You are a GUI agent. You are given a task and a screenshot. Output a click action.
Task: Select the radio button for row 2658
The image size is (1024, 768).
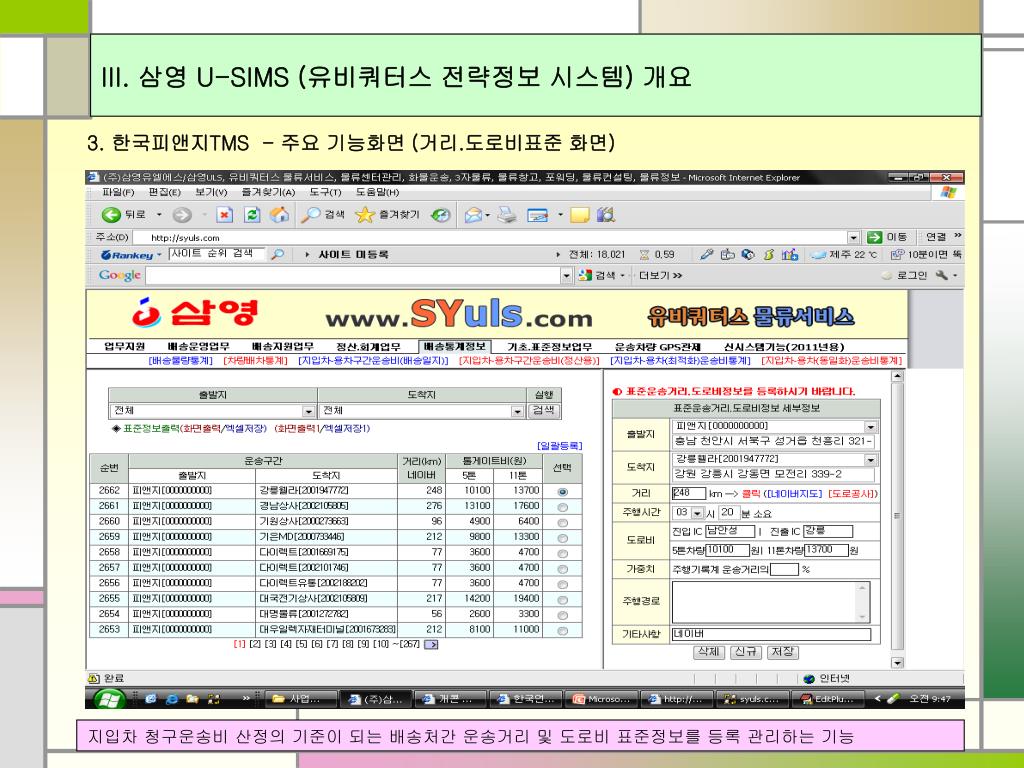[x=562, y=553]
